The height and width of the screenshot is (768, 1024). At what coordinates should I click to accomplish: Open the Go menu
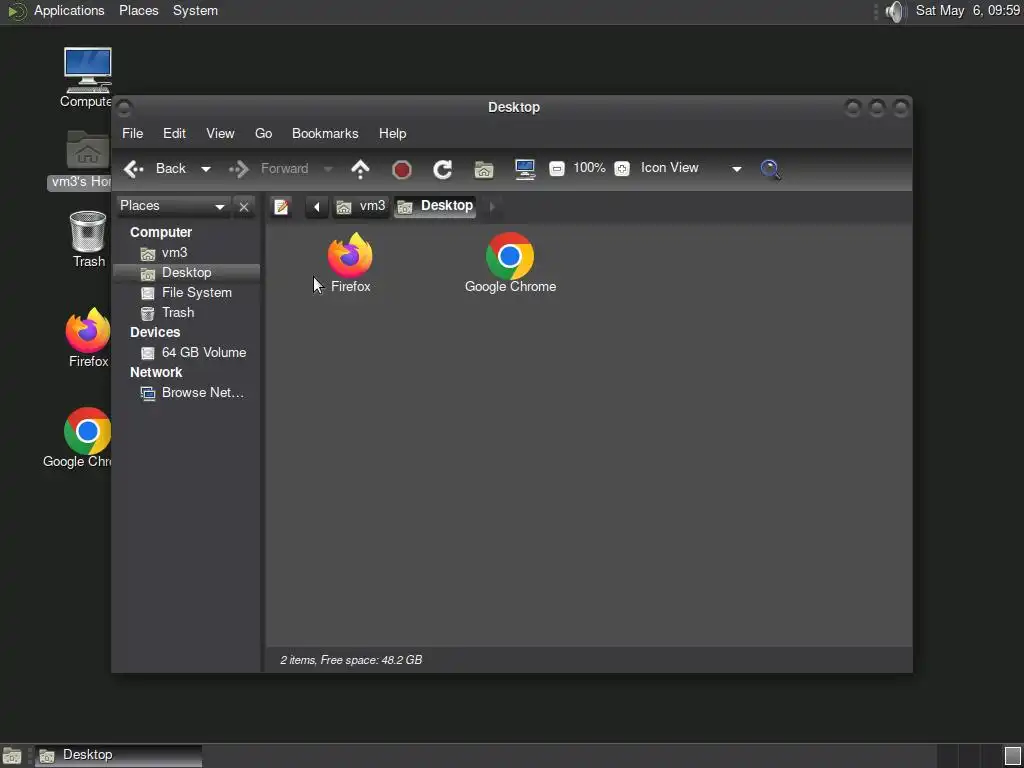(263, 133)
